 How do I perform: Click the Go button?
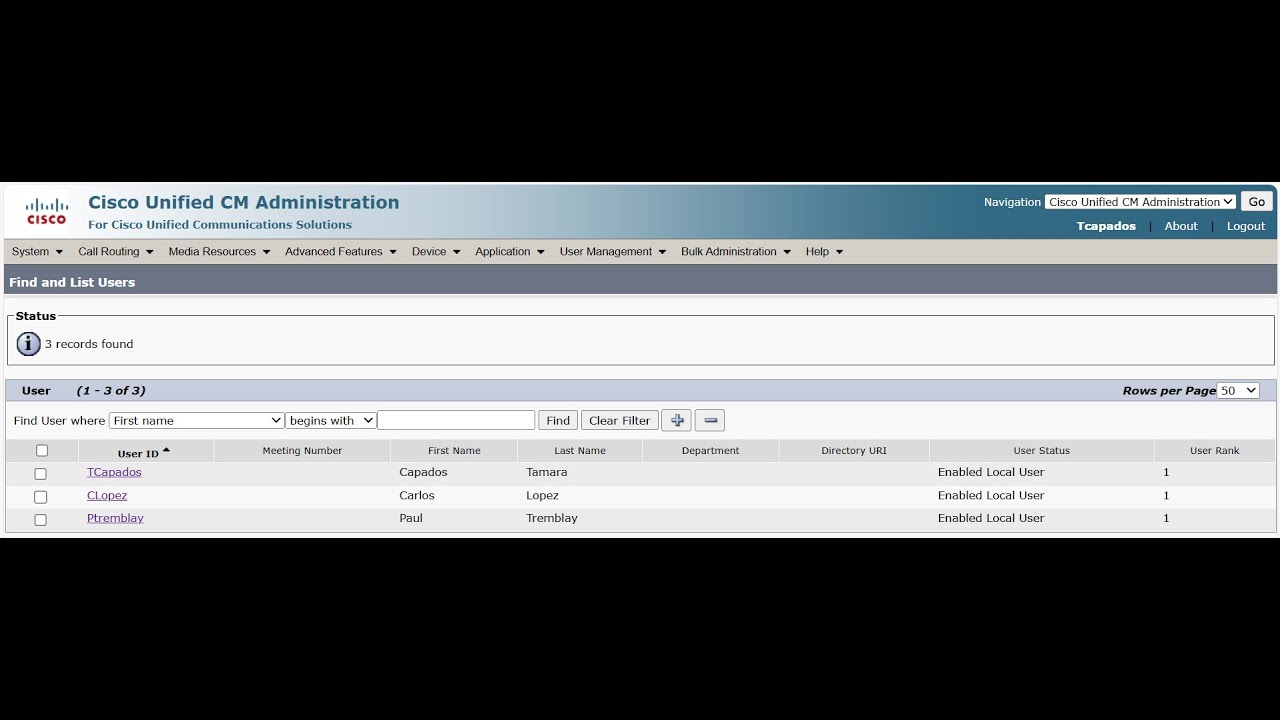pyautogui.click(x=1257, y=202)
